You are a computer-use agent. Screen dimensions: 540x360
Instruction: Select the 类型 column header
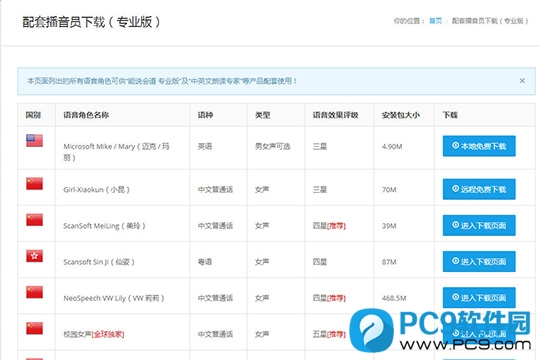click(262, 115)
